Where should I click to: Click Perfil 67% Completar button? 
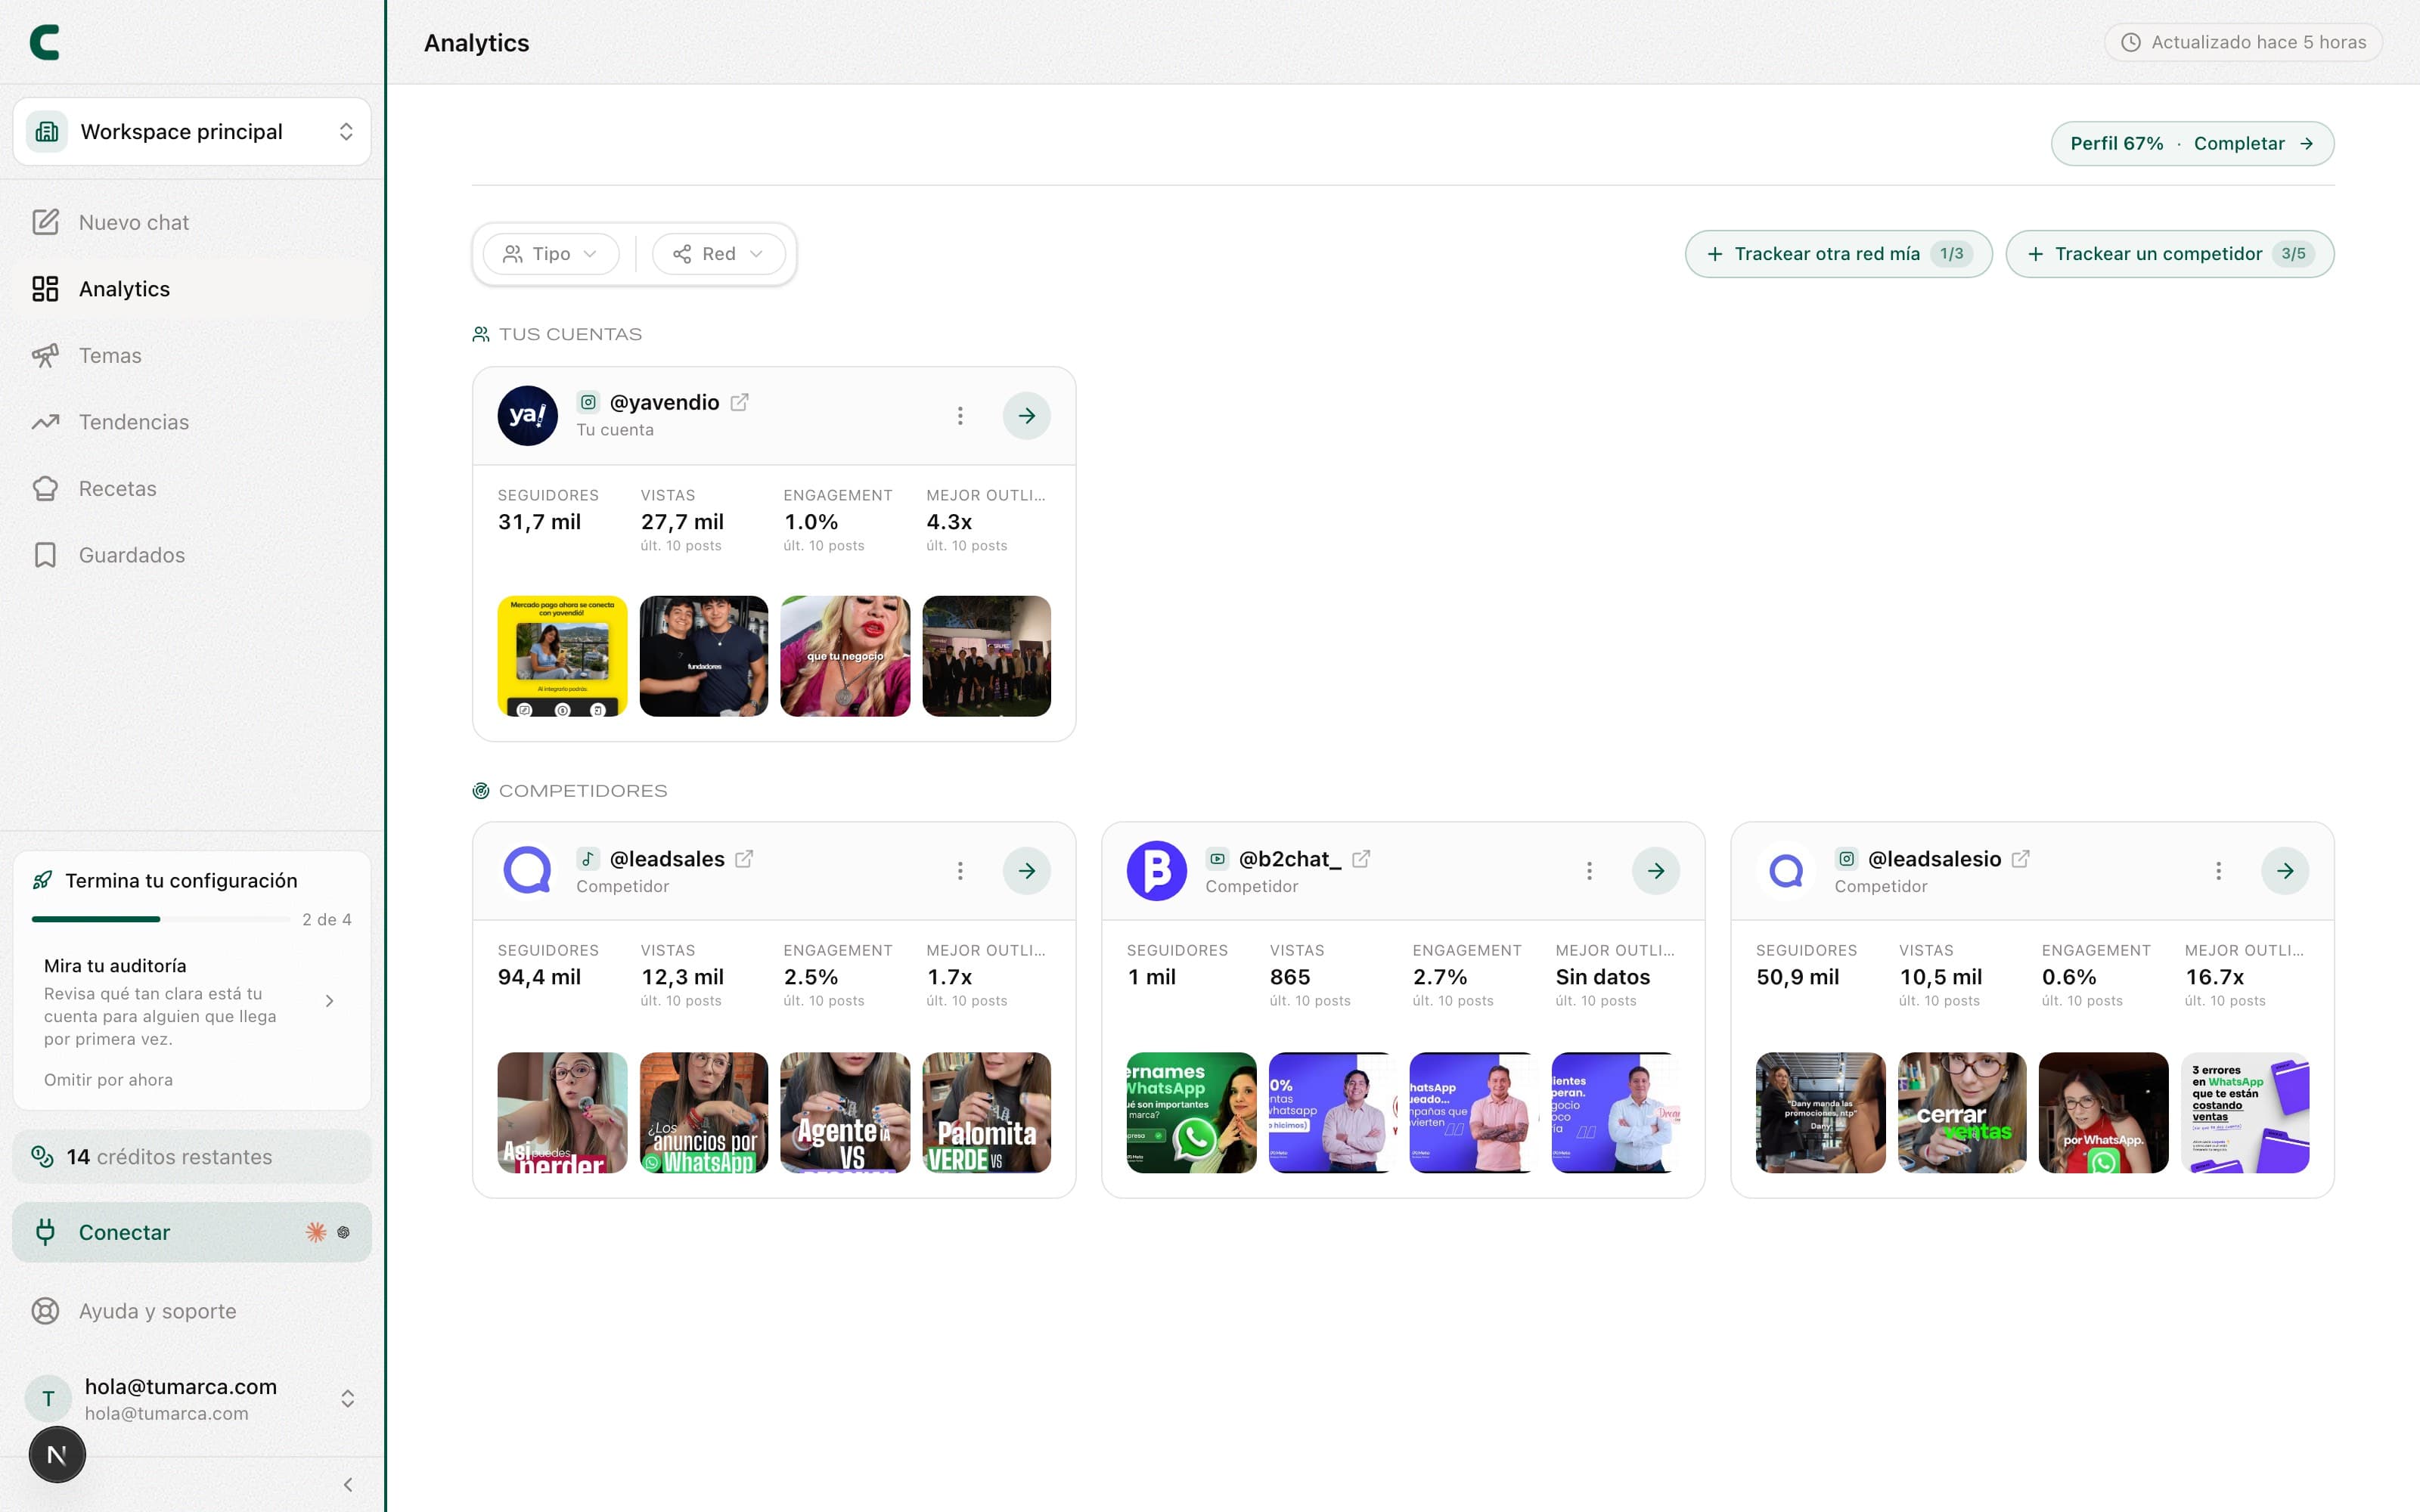pos(2192,144)
